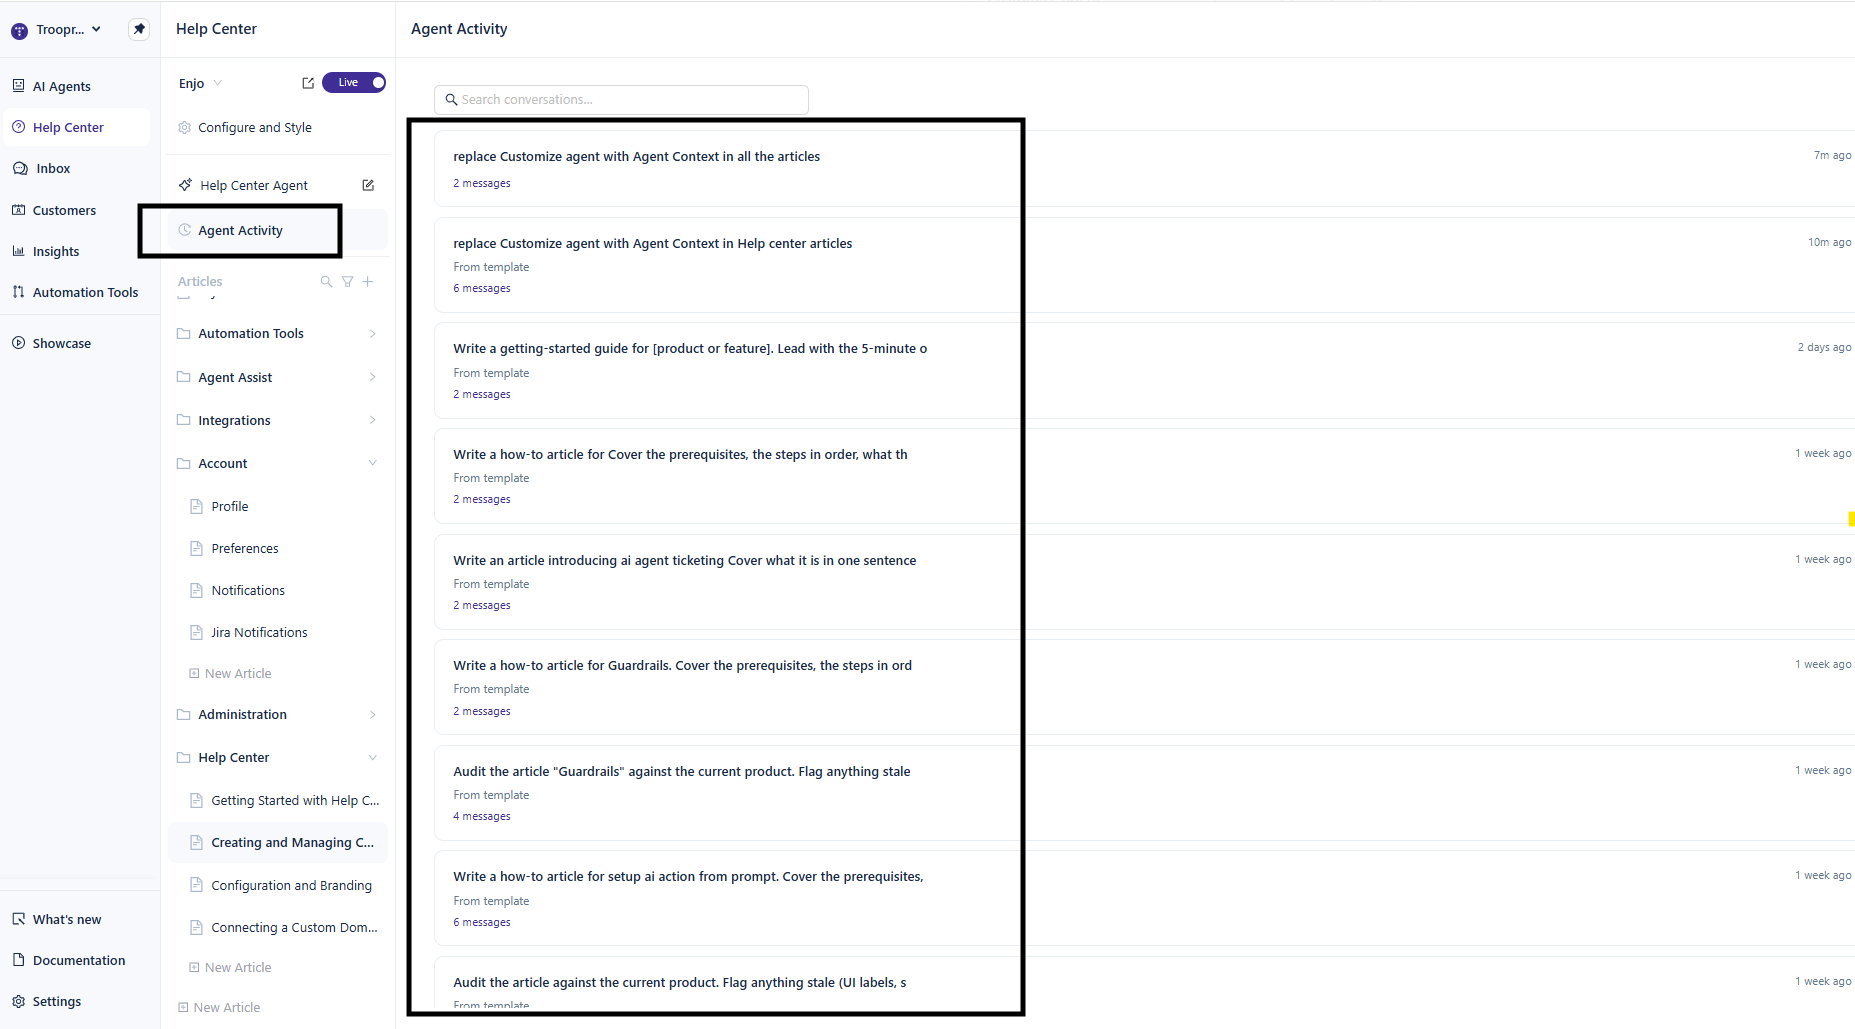Open the filter icon in Articles header
Screen dimensions: 1855x1029
coord(347,282)
